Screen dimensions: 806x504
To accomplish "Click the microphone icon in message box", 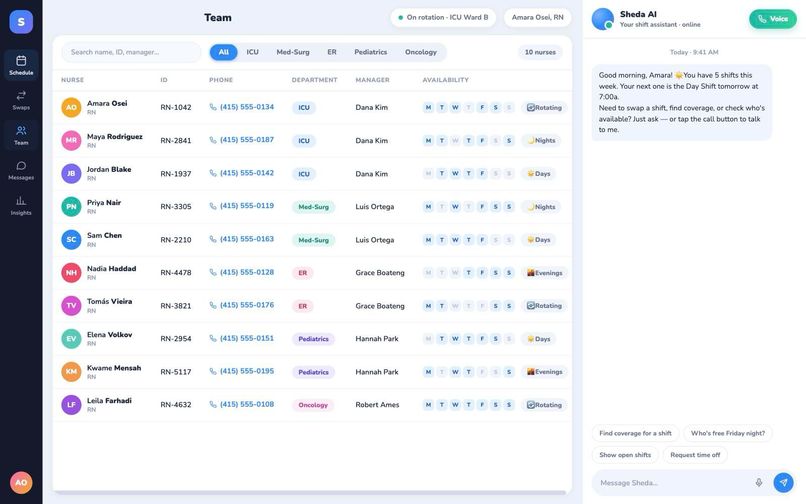I will [759, 482].
